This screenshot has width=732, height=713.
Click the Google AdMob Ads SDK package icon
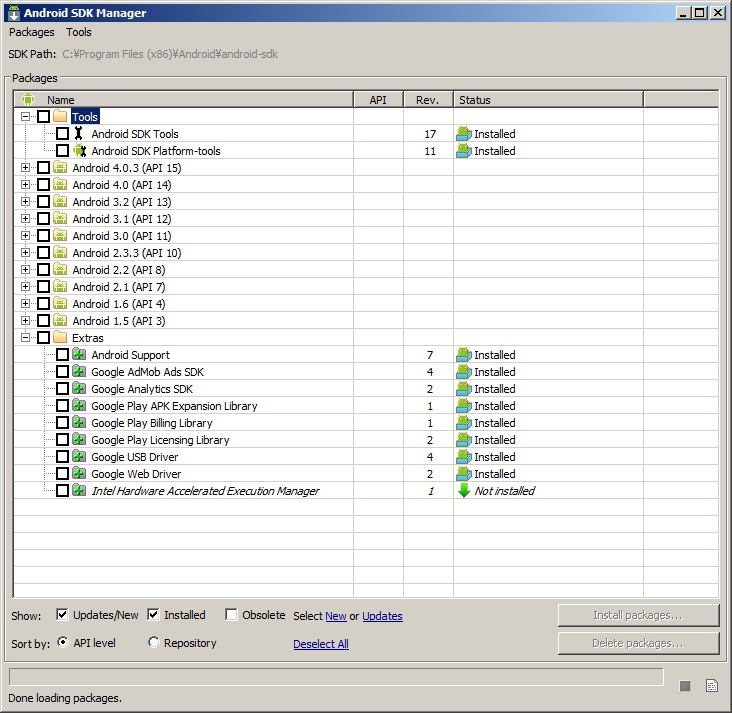(x=79, y=371)
